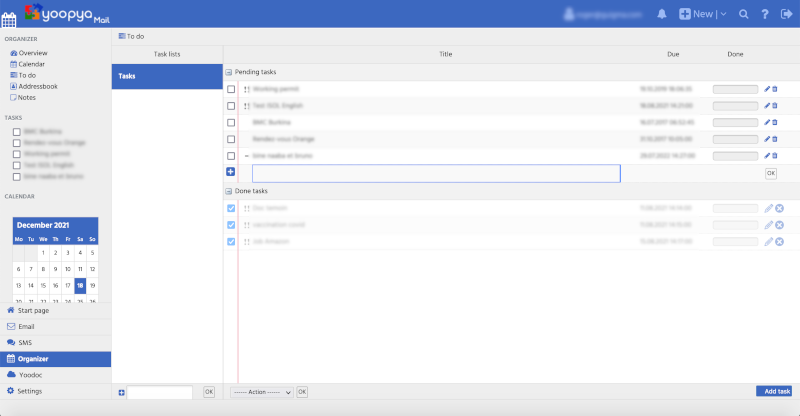Check the first task in the sidebar Tasks list
The height and width of the screenshot is (416, 800).
tap(16, 130)
